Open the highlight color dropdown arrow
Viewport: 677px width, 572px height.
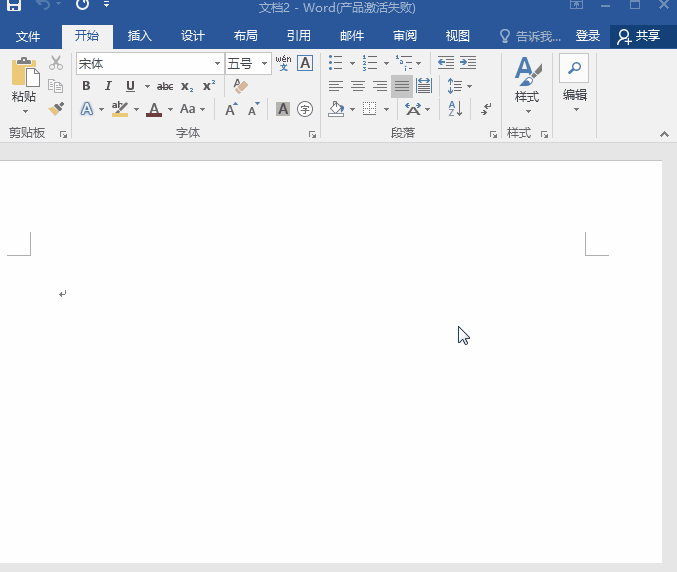pyautogui.click(x=136, y=109)
